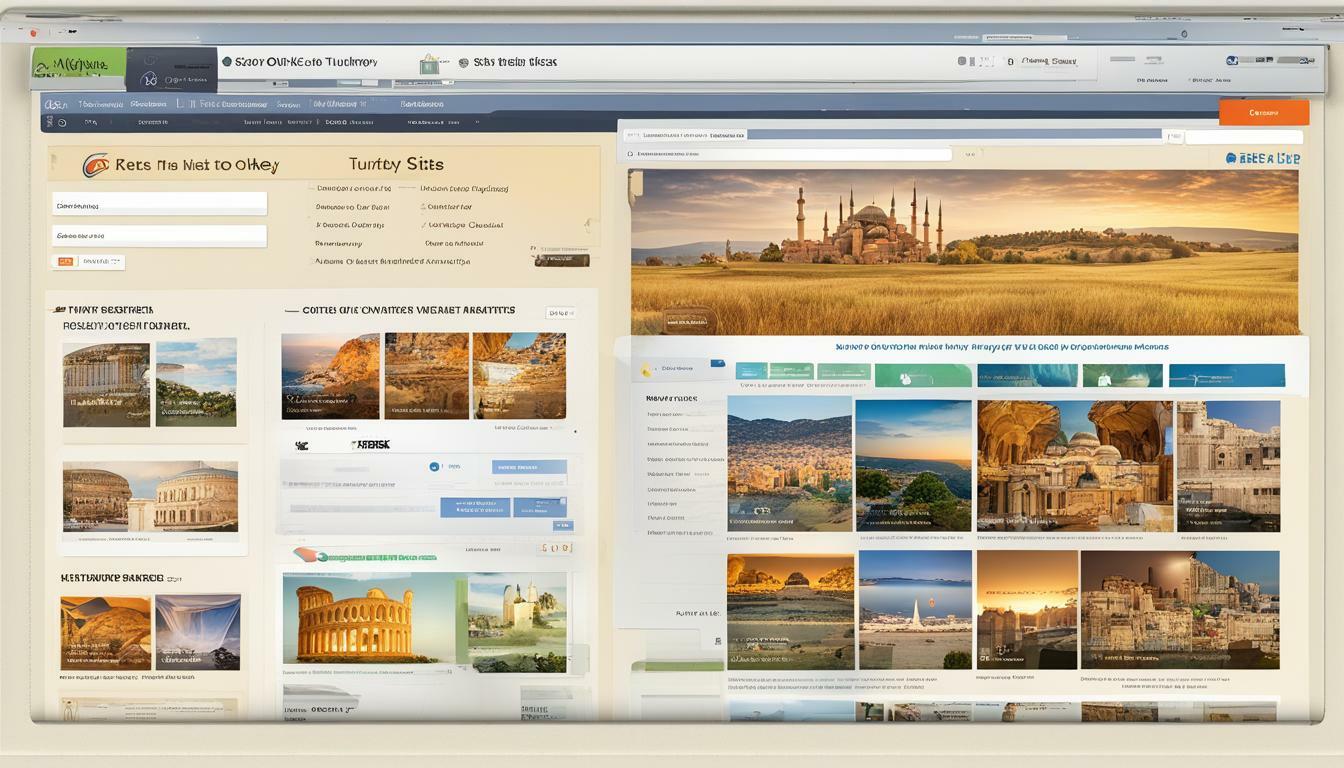This screenshot has height=768, width=1344.
Task: Open the left column orange canyon thumbnail
Action: [x=105, y=632]
